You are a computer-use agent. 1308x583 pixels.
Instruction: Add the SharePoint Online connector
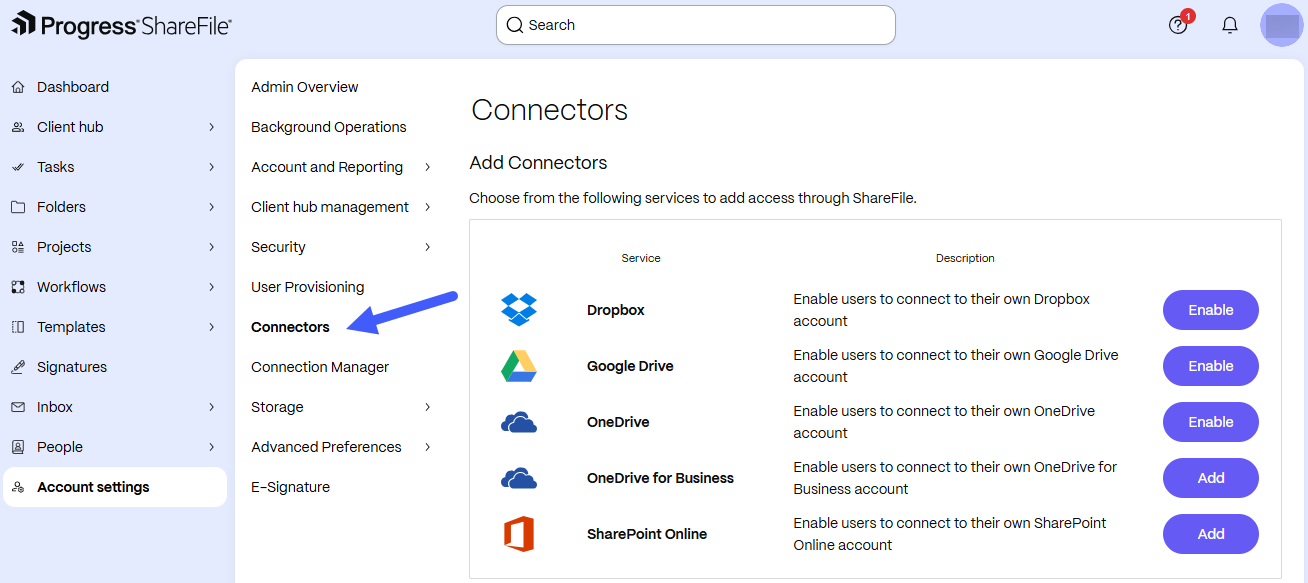click(1211, 534)
